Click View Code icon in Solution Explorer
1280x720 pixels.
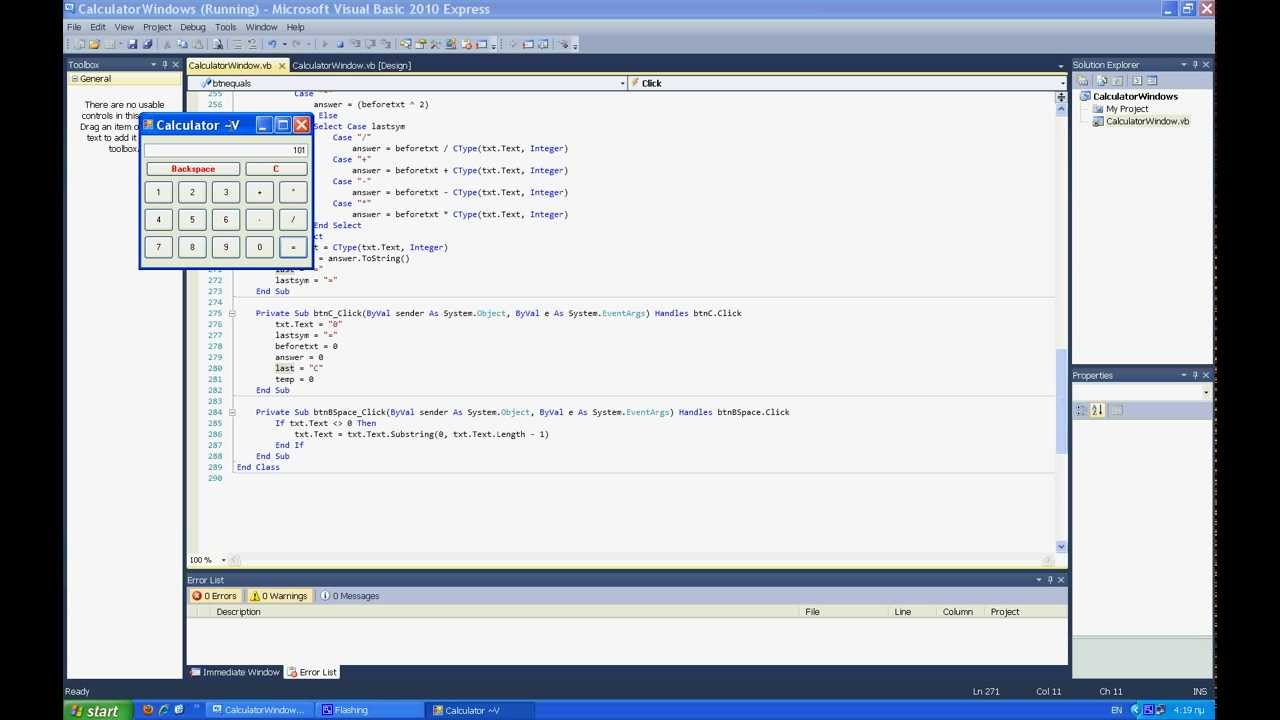coord(1137,80)
